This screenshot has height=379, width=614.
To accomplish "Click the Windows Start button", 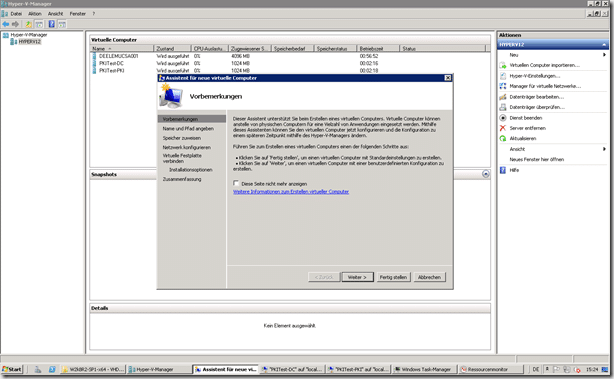I will click(12, 369).
